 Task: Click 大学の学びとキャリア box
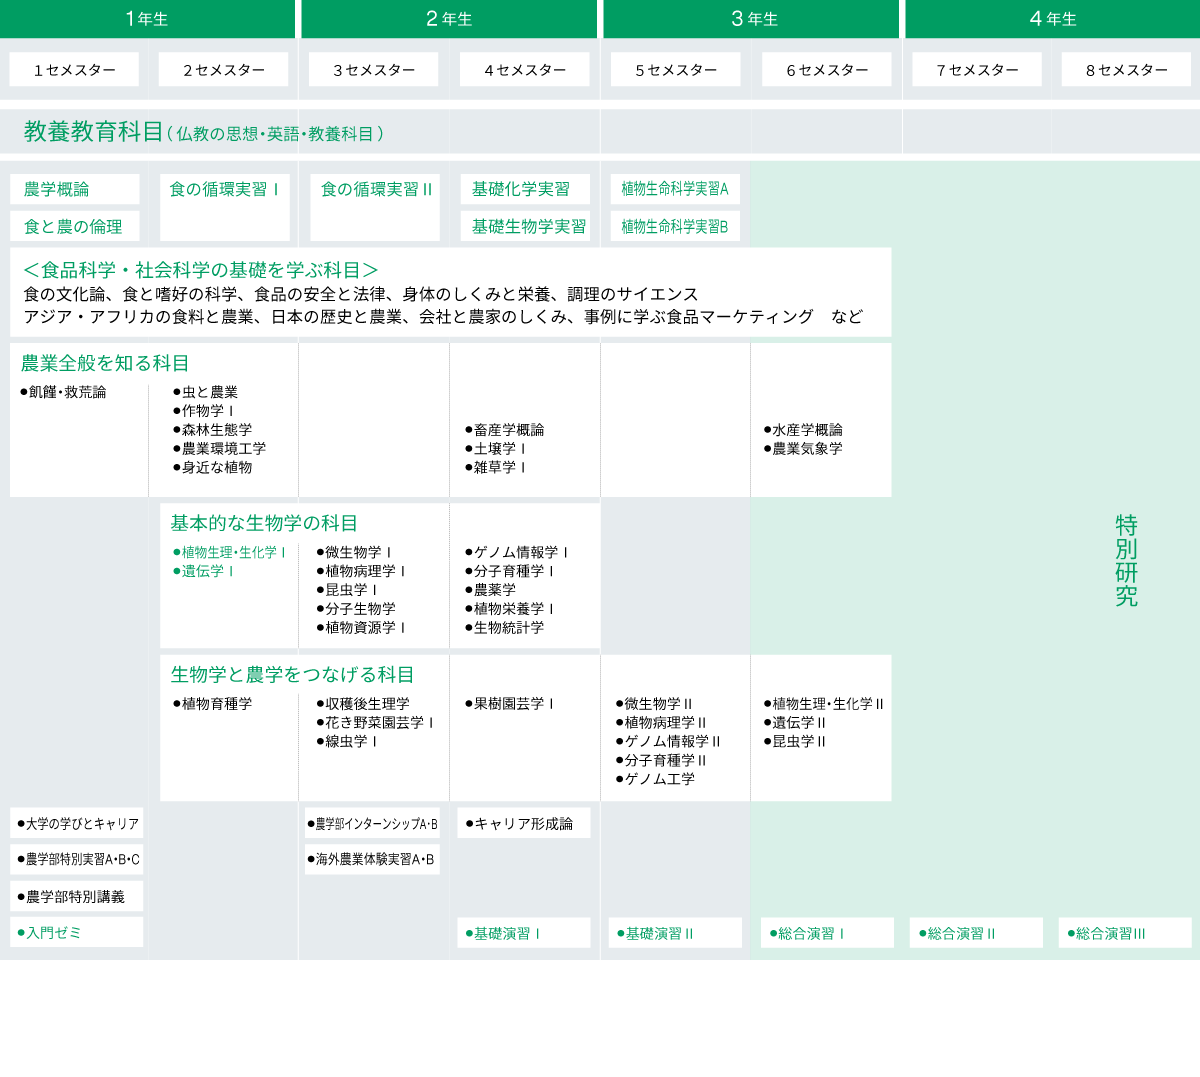tap(77, 823)
